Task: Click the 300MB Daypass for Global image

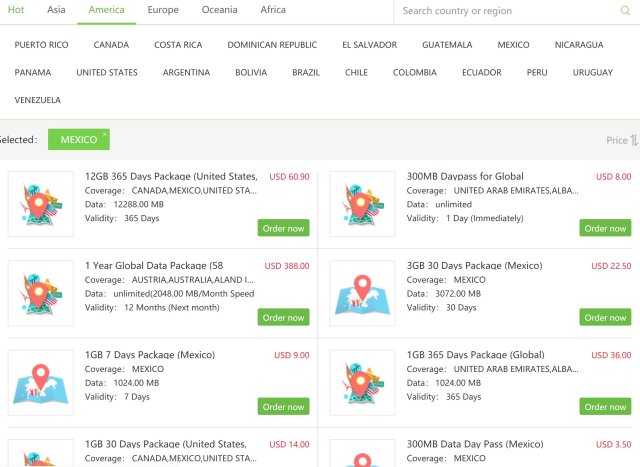Action: click(x=362, y=204)
